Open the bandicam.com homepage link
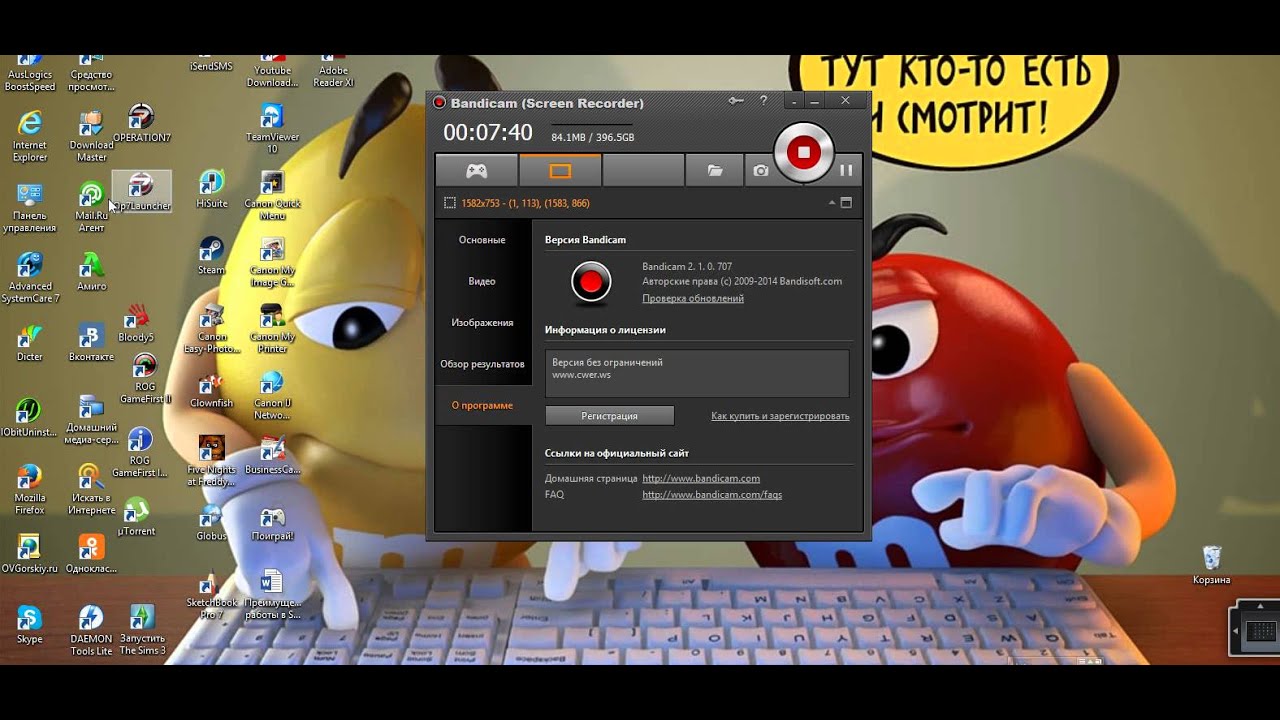This screenshot has height=720, width=1280. 701,478
